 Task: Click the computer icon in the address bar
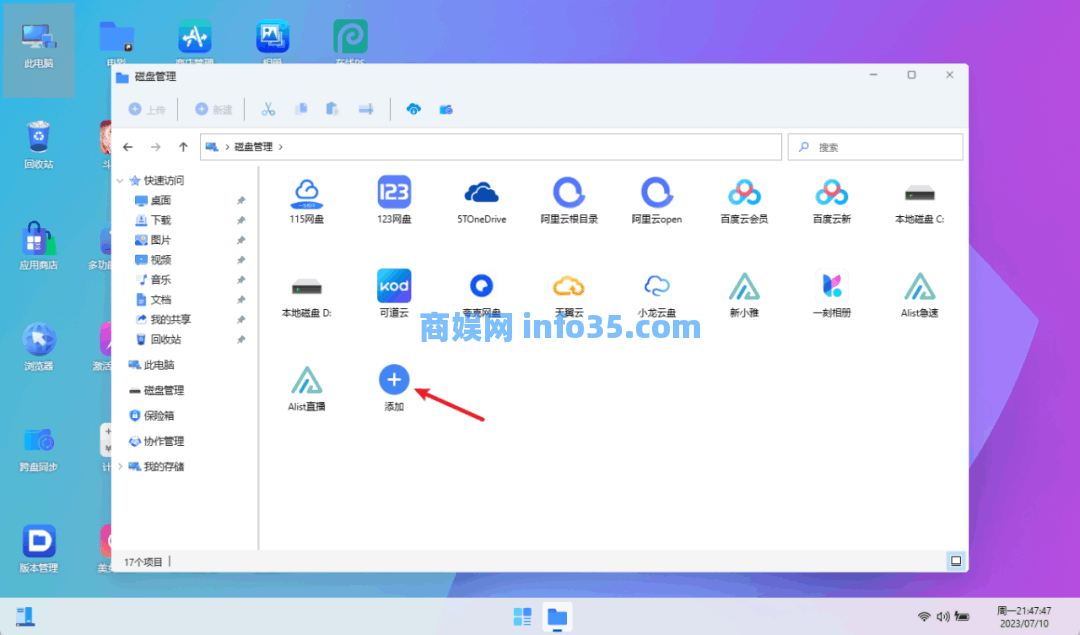point(212,147)
